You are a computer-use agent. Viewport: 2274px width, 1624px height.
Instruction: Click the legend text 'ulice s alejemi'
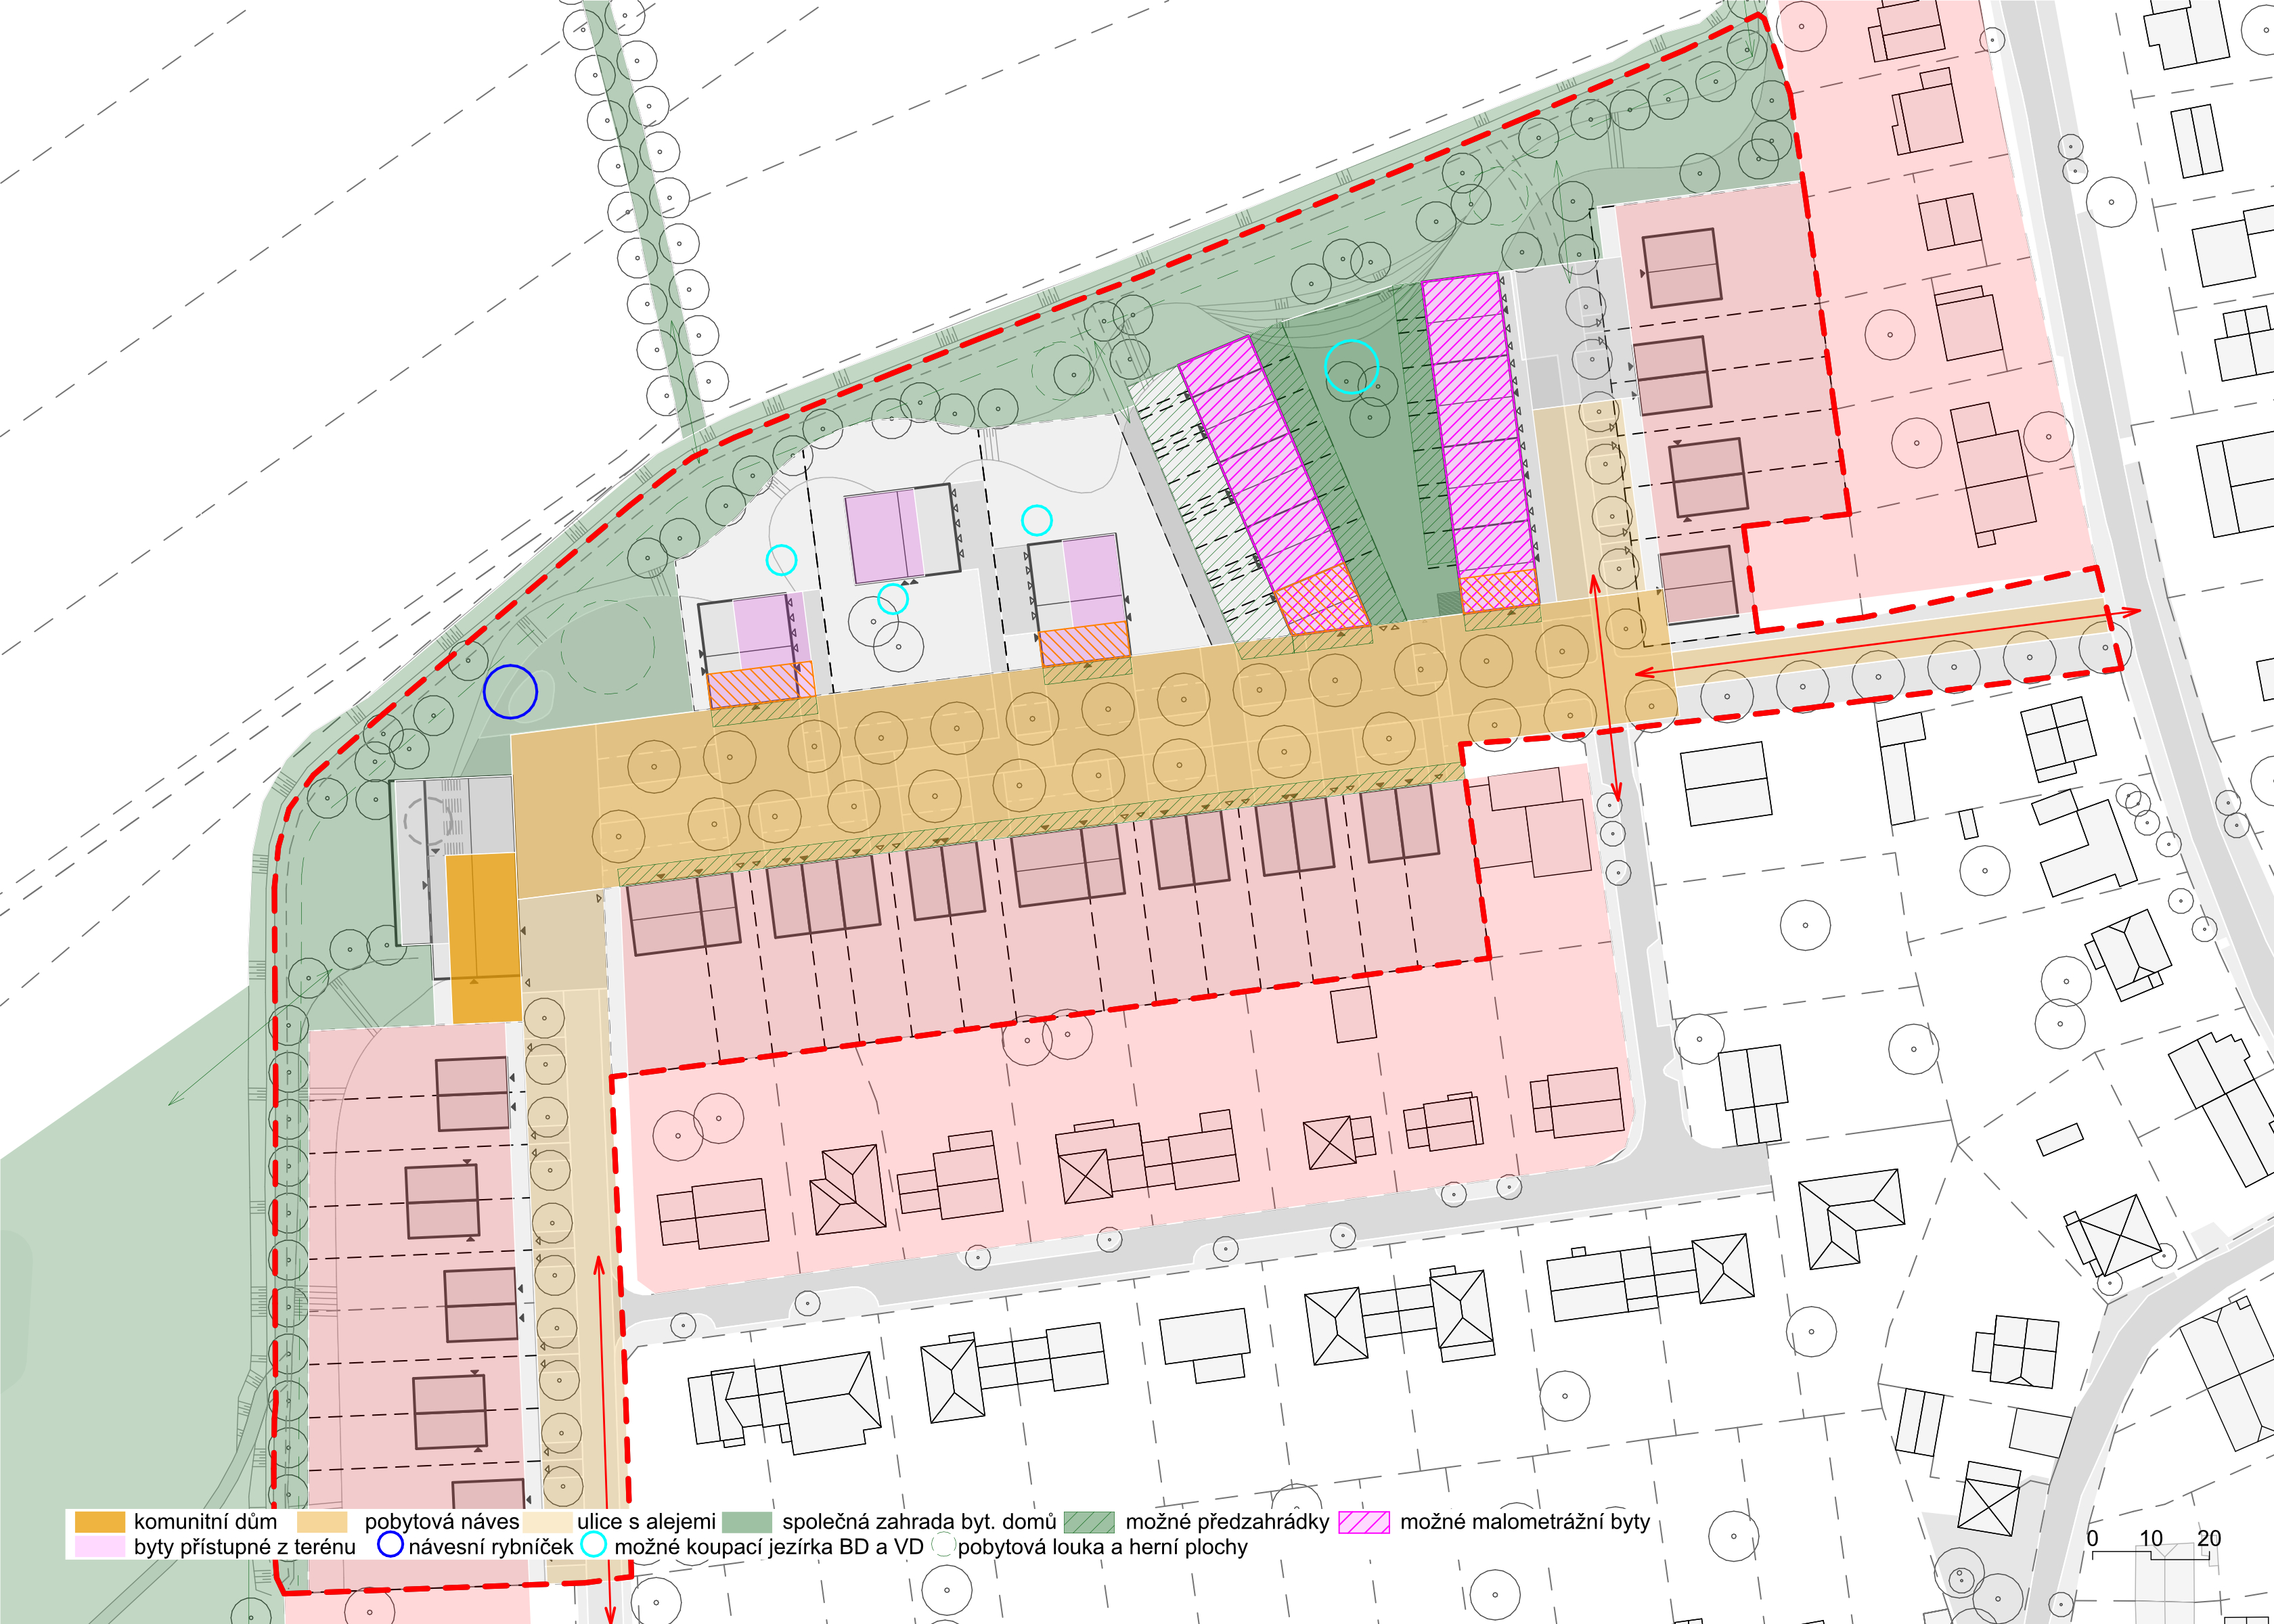pos(646,1522)
